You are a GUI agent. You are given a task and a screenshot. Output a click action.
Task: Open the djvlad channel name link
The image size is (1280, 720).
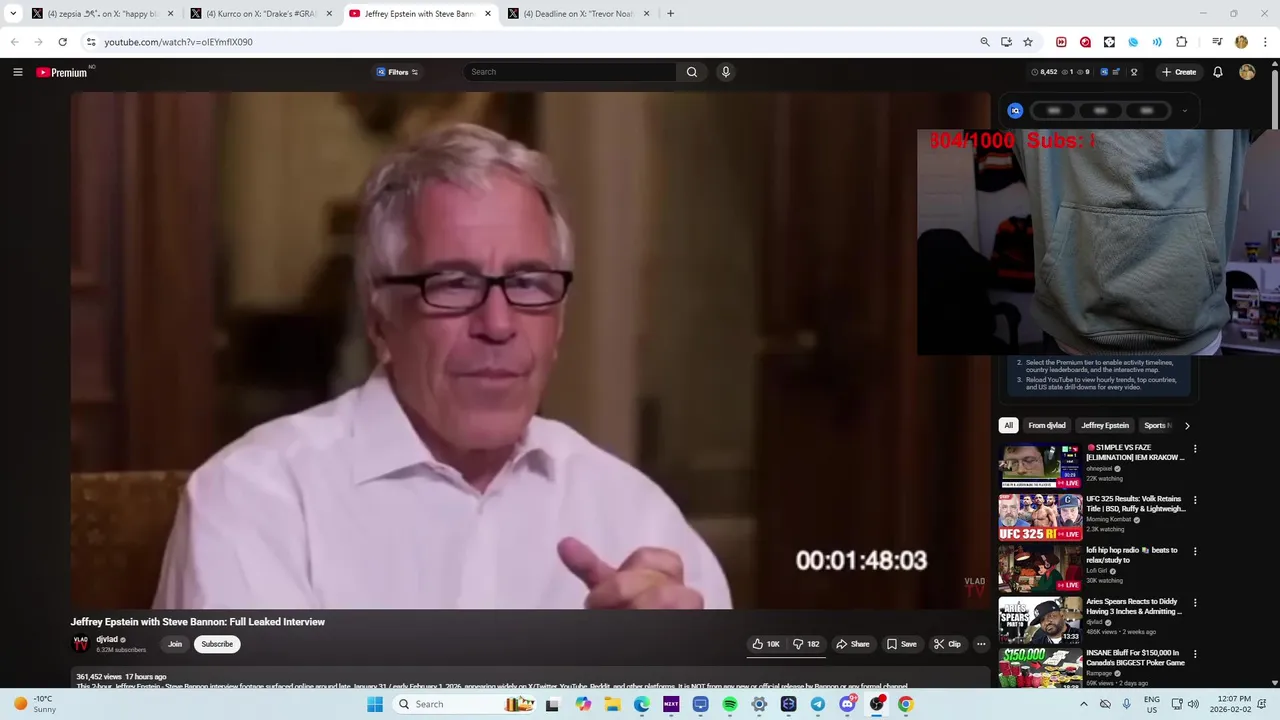point(107,640)
